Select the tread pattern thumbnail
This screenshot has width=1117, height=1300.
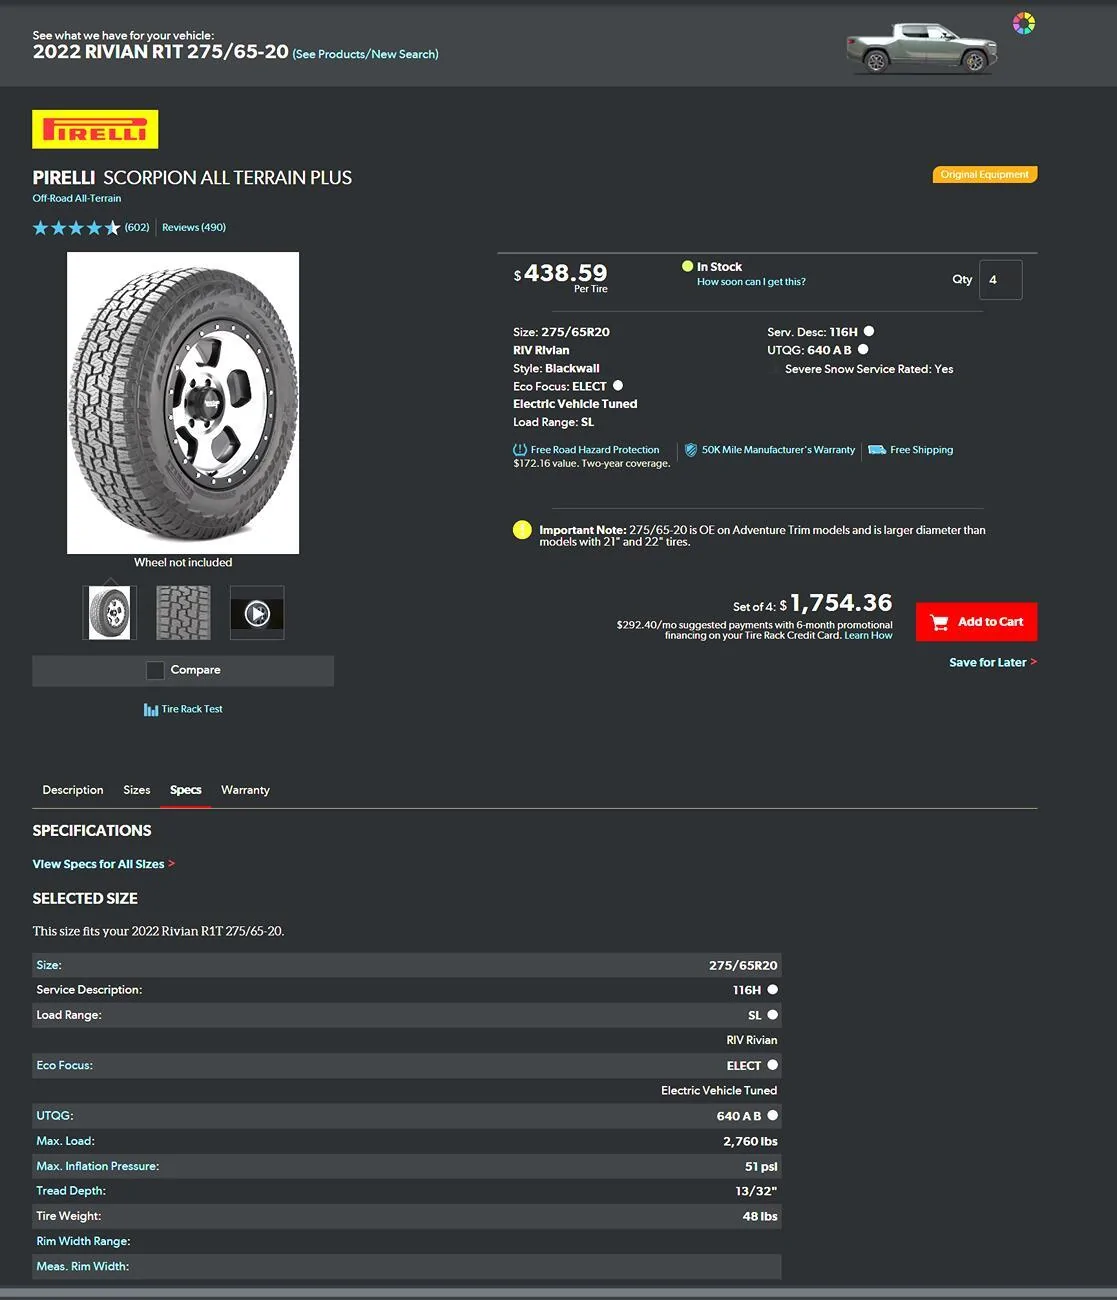184,613
